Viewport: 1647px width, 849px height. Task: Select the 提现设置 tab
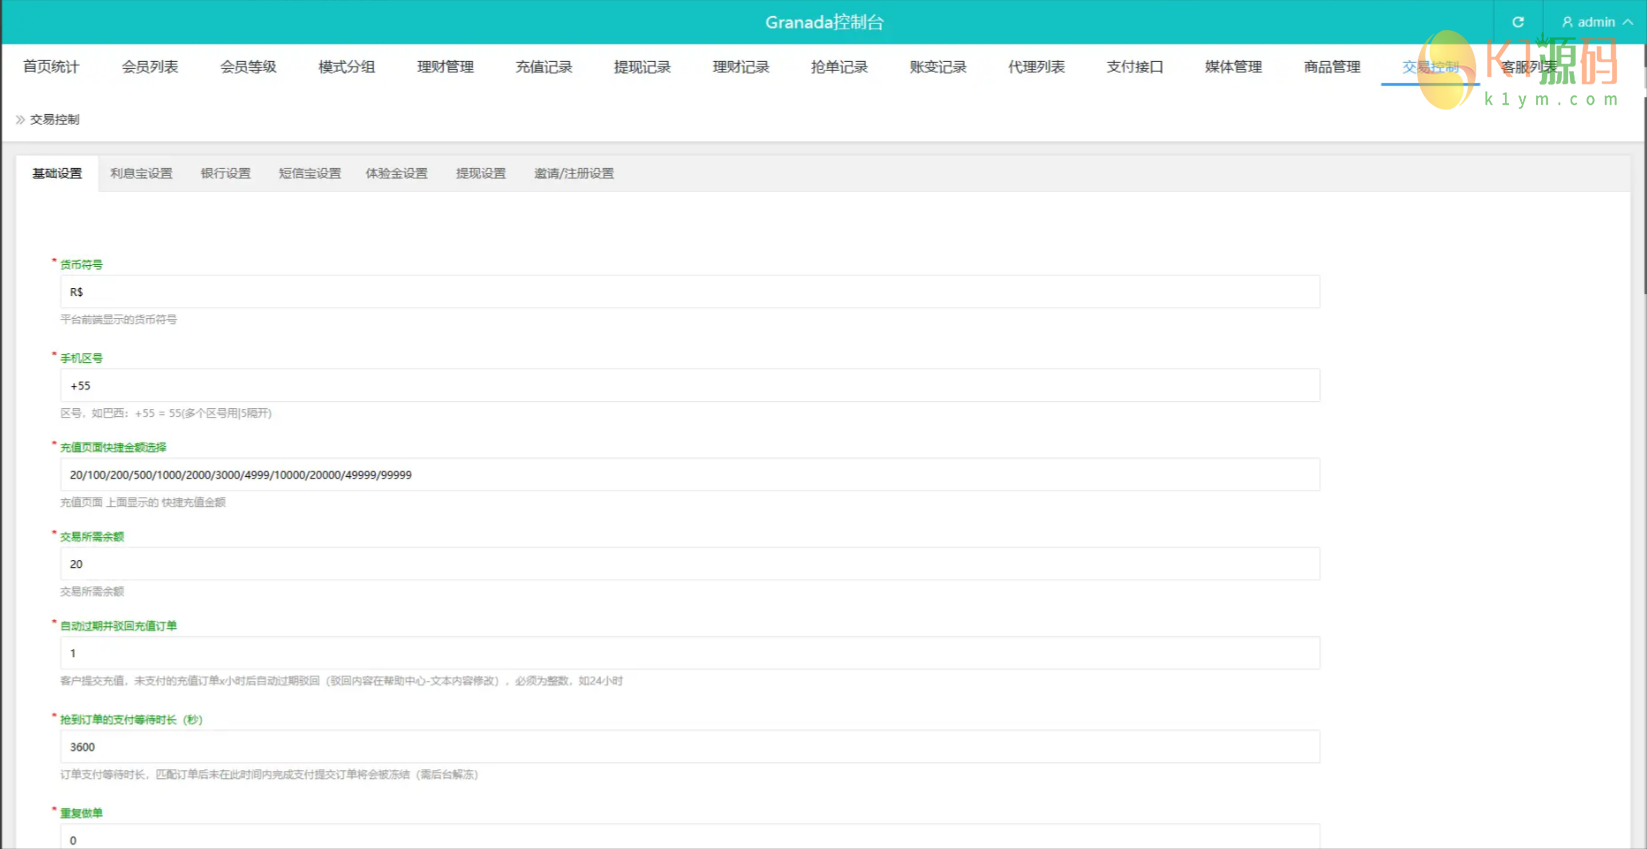pos(481,174)
